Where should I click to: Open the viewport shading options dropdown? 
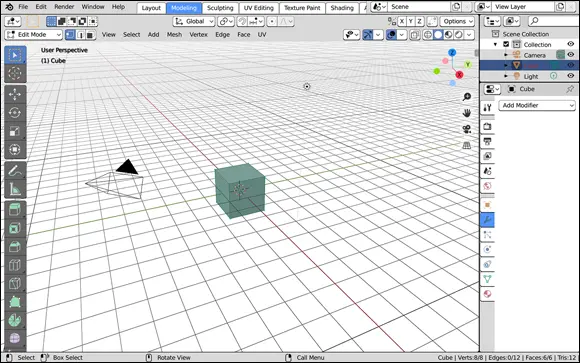[x=469, y=35]
